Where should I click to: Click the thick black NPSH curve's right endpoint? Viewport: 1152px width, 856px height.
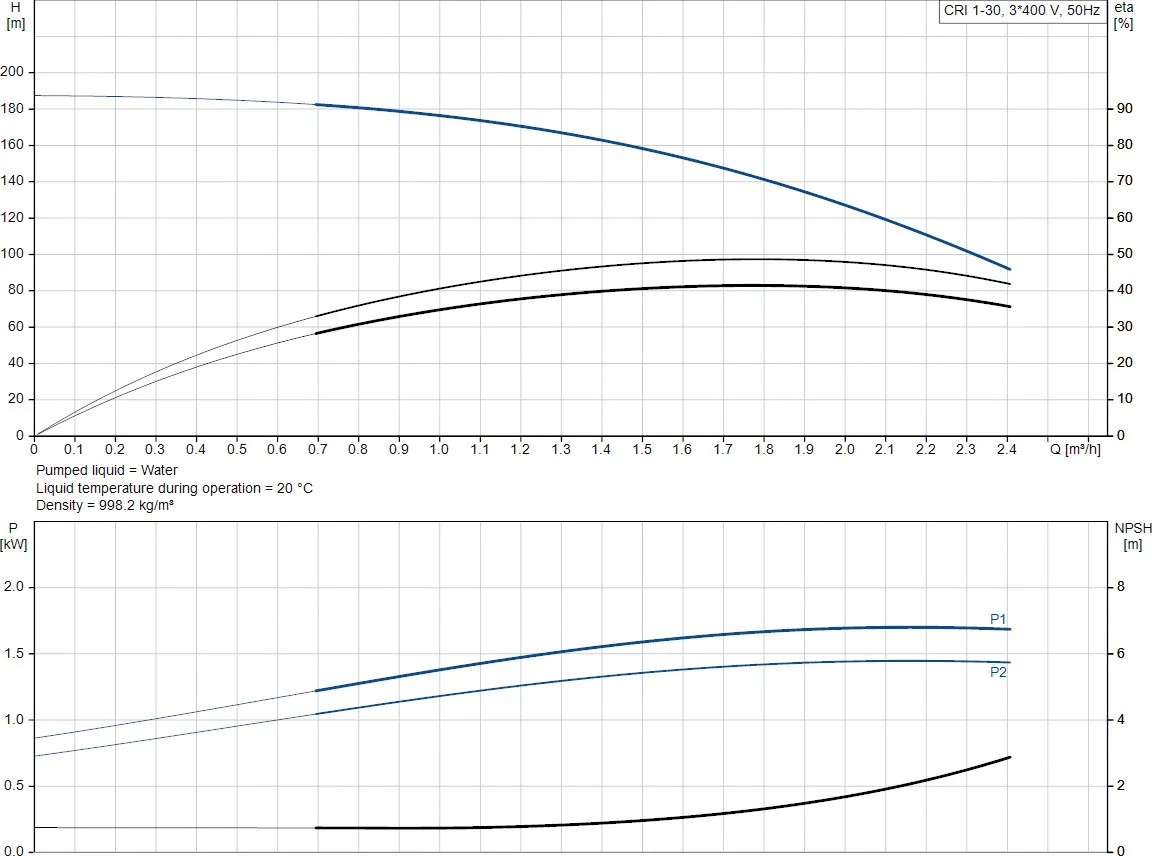pos(1009,757)
